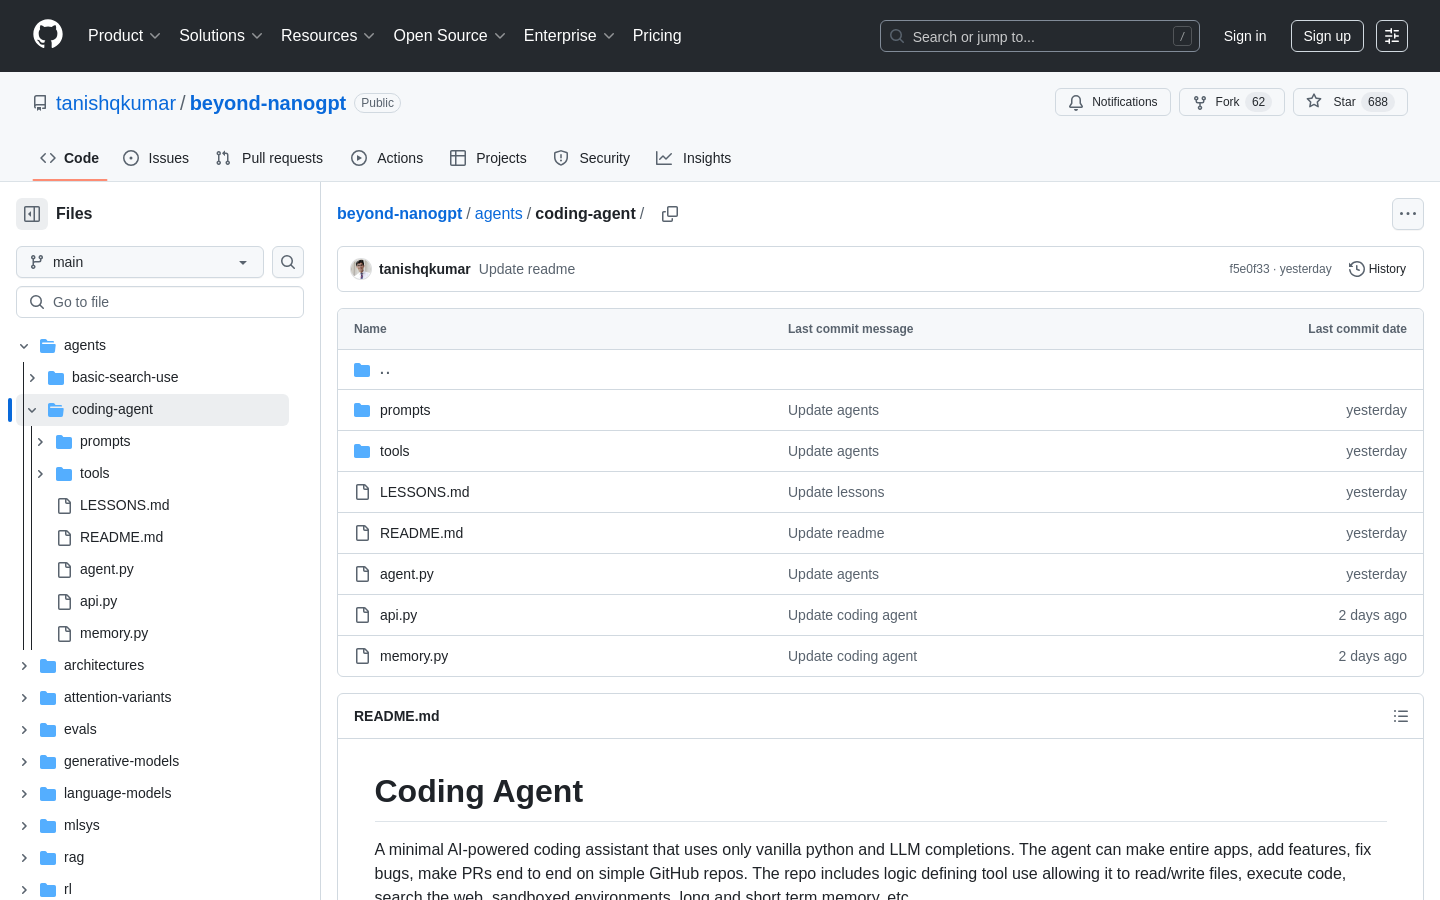1440x900 pixels.
Task: Switch to the Pull requests tab
Action: (x=269, y=158)
